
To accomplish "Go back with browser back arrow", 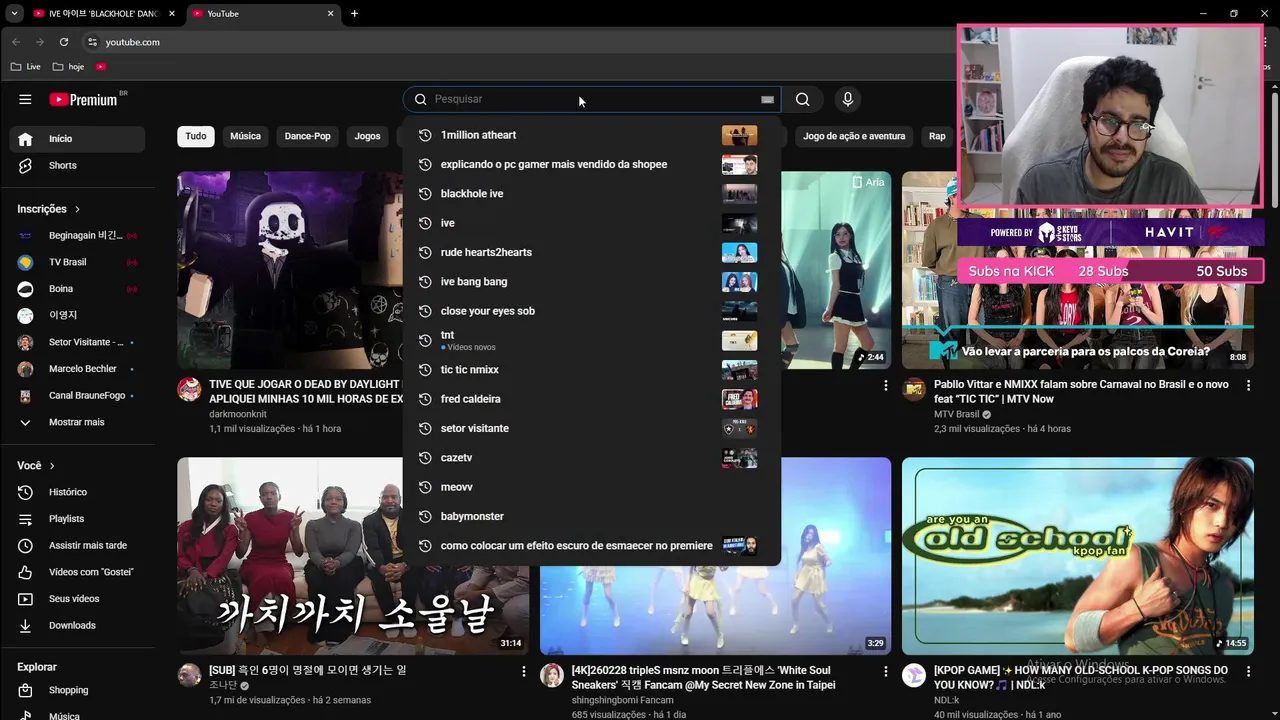I will click(x=16, y=42).
